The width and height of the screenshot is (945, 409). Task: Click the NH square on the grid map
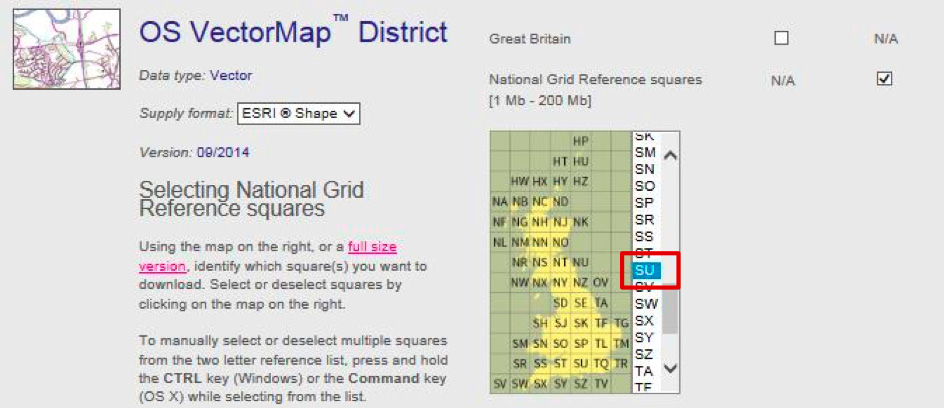540,222
